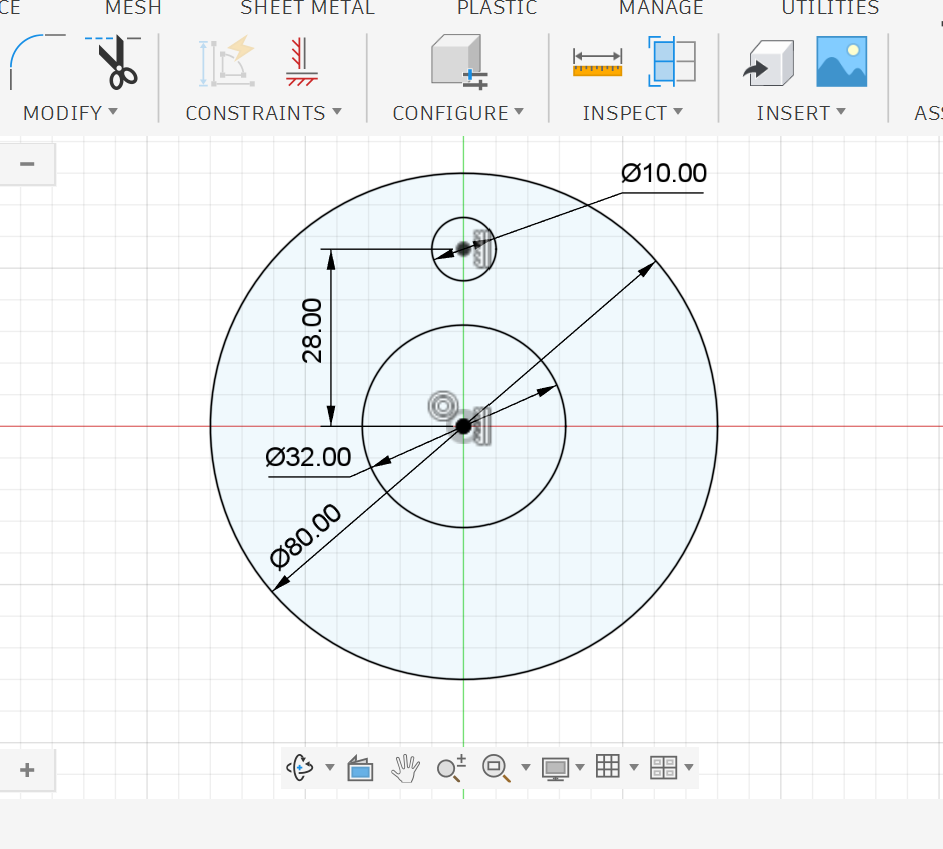Collapse panel with the minus button
Image resolution: width=943 pixels, height=849 pixels.
[x=27, y=164]
